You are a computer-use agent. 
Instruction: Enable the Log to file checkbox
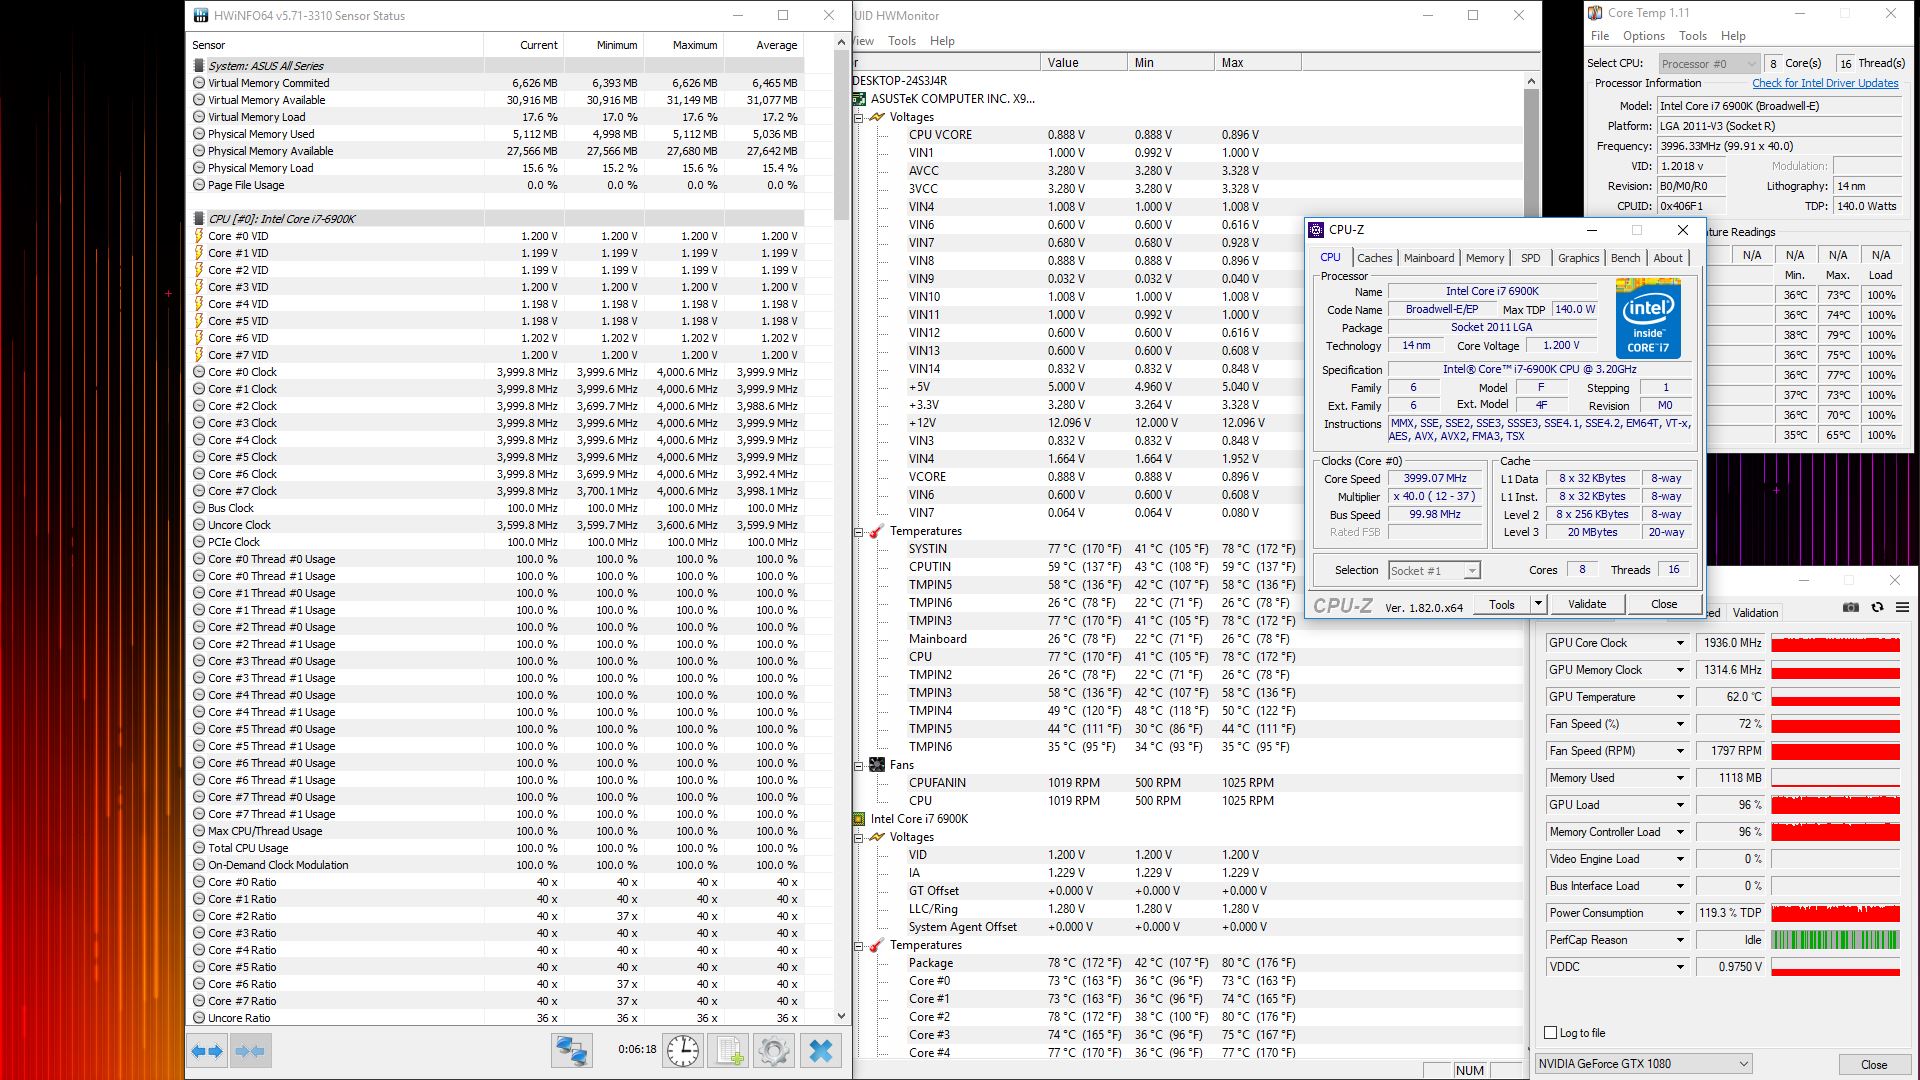pyautogui.click(x=1551, y=1033)
